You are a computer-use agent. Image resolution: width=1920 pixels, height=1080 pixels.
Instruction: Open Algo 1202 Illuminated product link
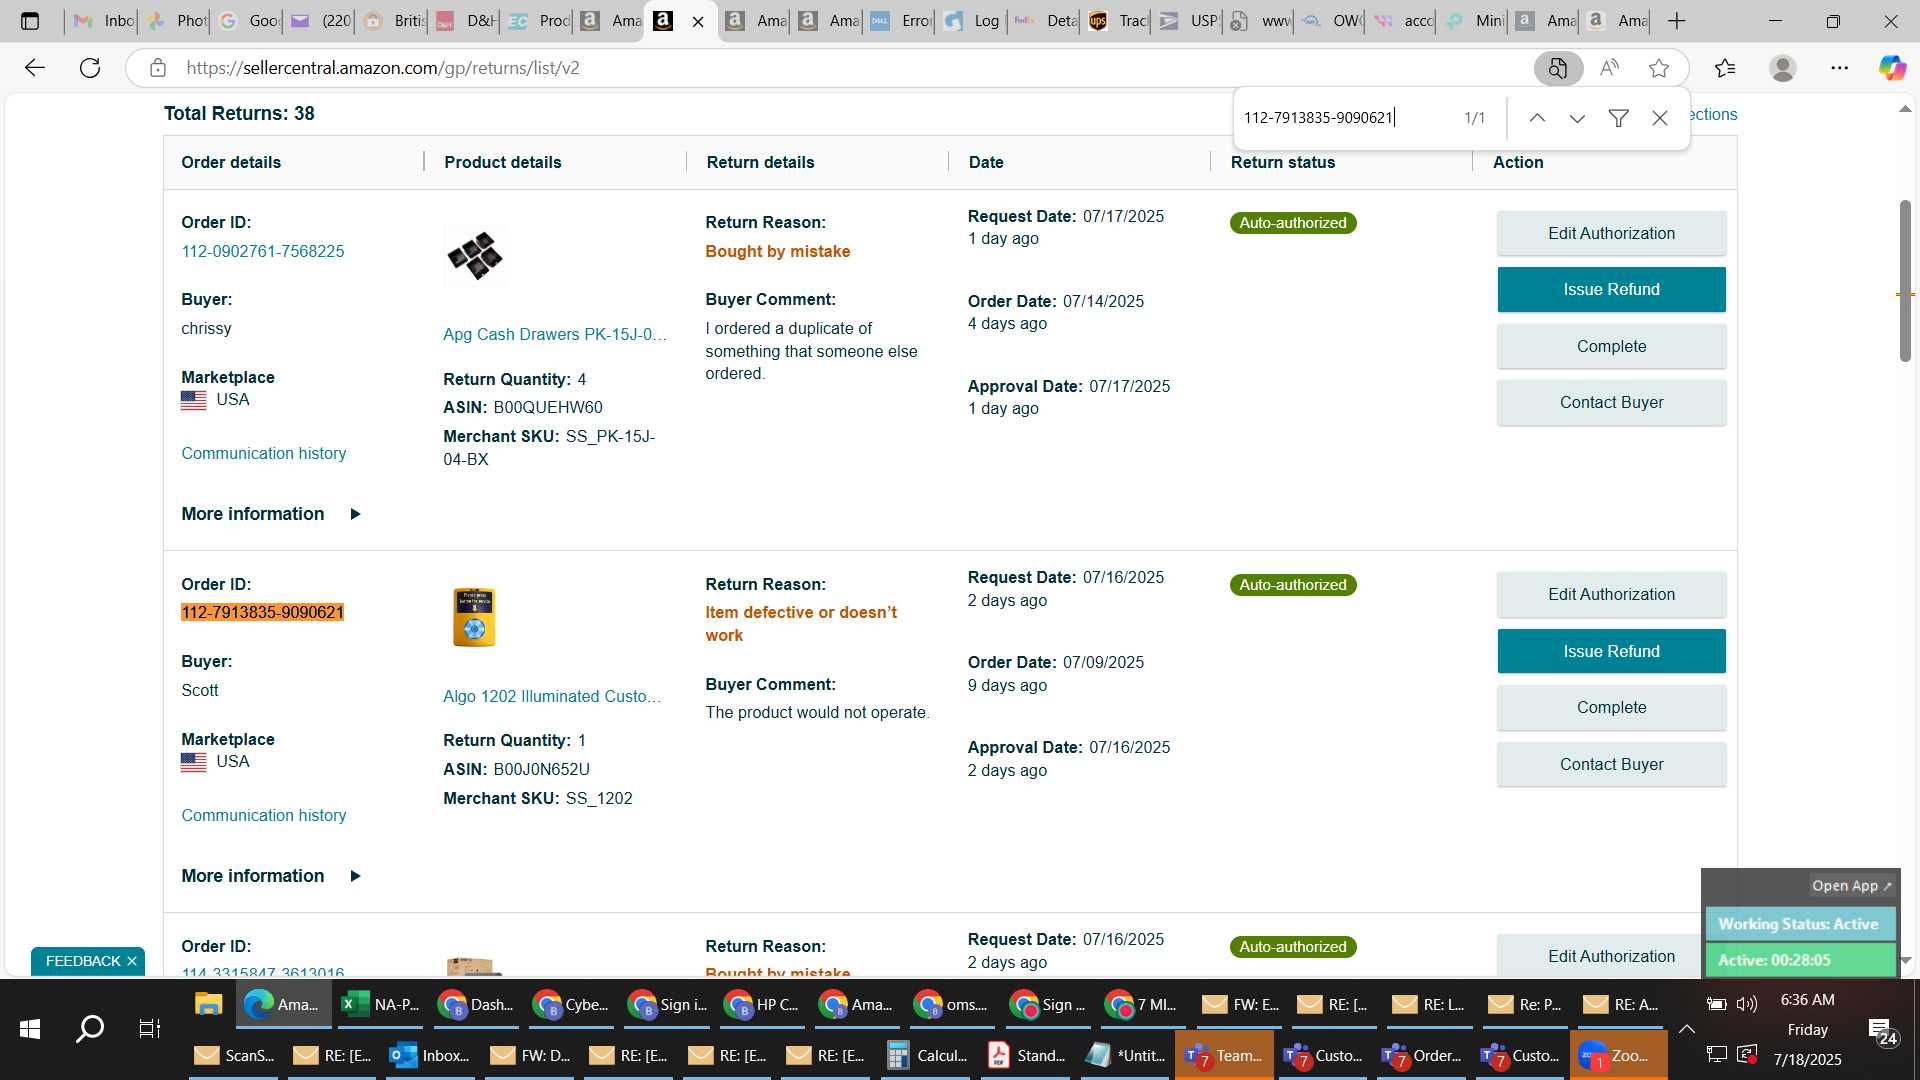click(552, 696)
